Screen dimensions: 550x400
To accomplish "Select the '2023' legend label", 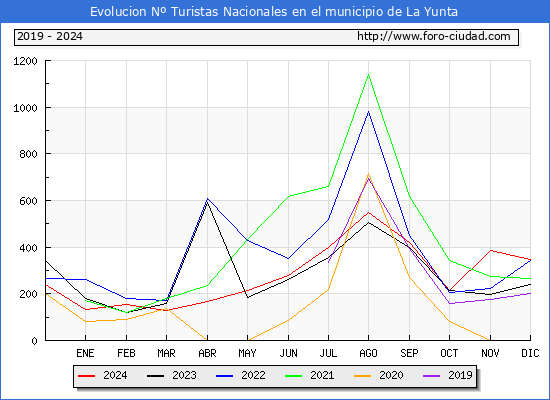I will (184, 375).
